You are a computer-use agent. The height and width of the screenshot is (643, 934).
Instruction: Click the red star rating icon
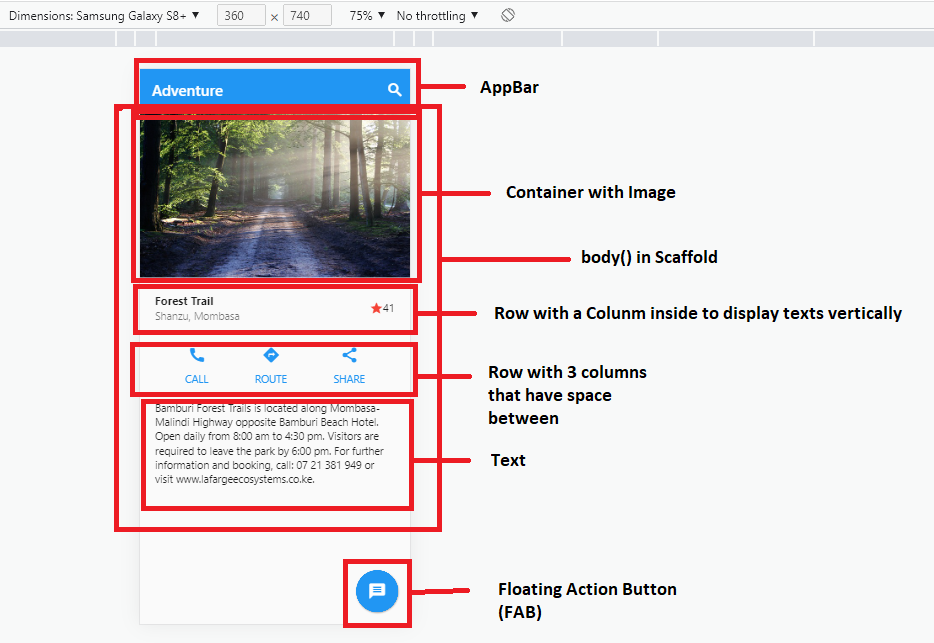pyautogui.click(x=375, y=308)
